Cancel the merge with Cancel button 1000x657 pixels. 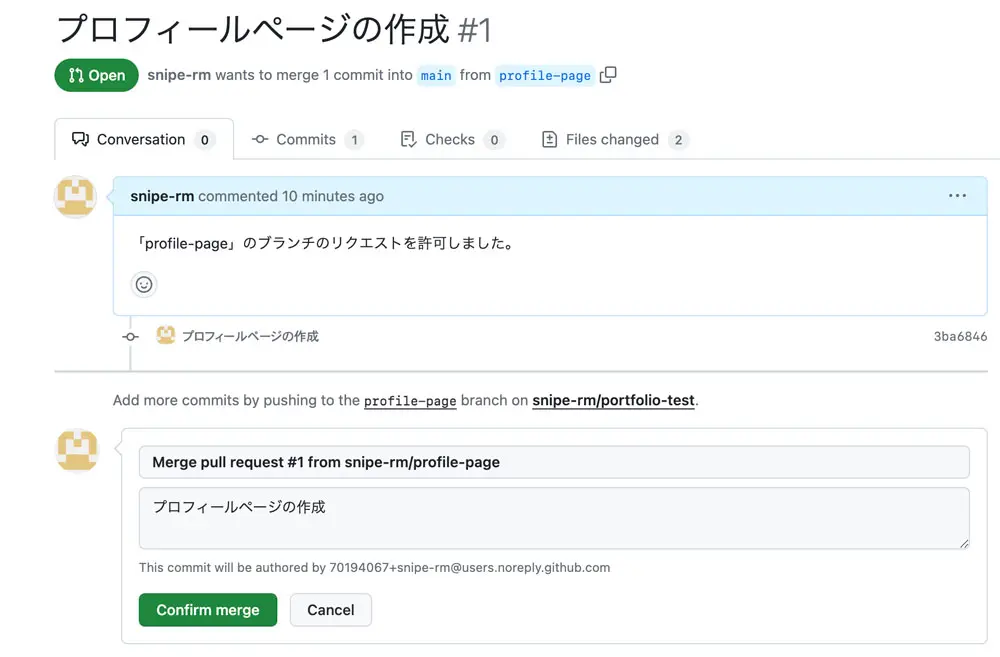(330, 610)
